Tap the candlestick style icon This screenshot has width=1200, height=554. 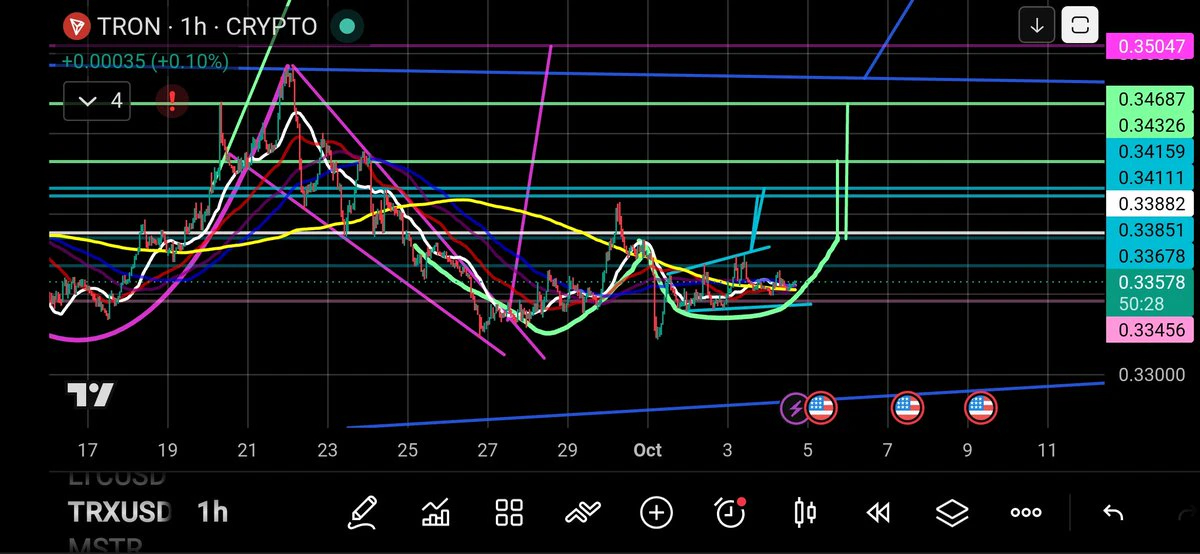804,513
